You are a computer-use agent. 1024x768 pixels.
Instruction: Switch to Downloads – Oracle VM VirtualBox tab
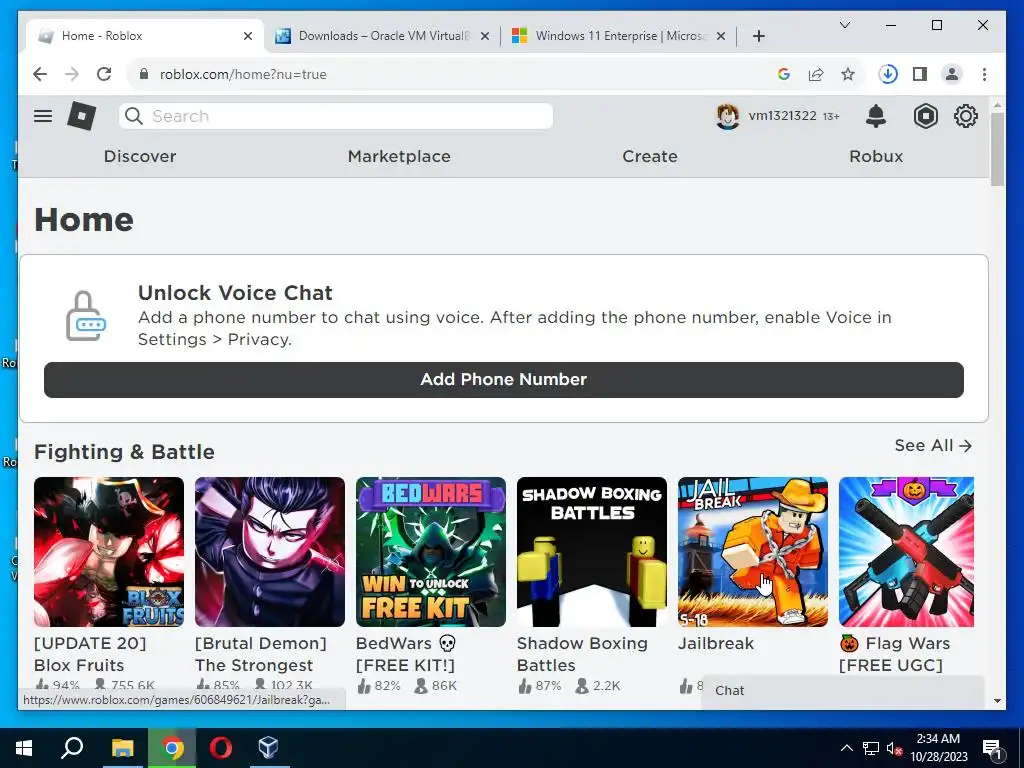383,36
